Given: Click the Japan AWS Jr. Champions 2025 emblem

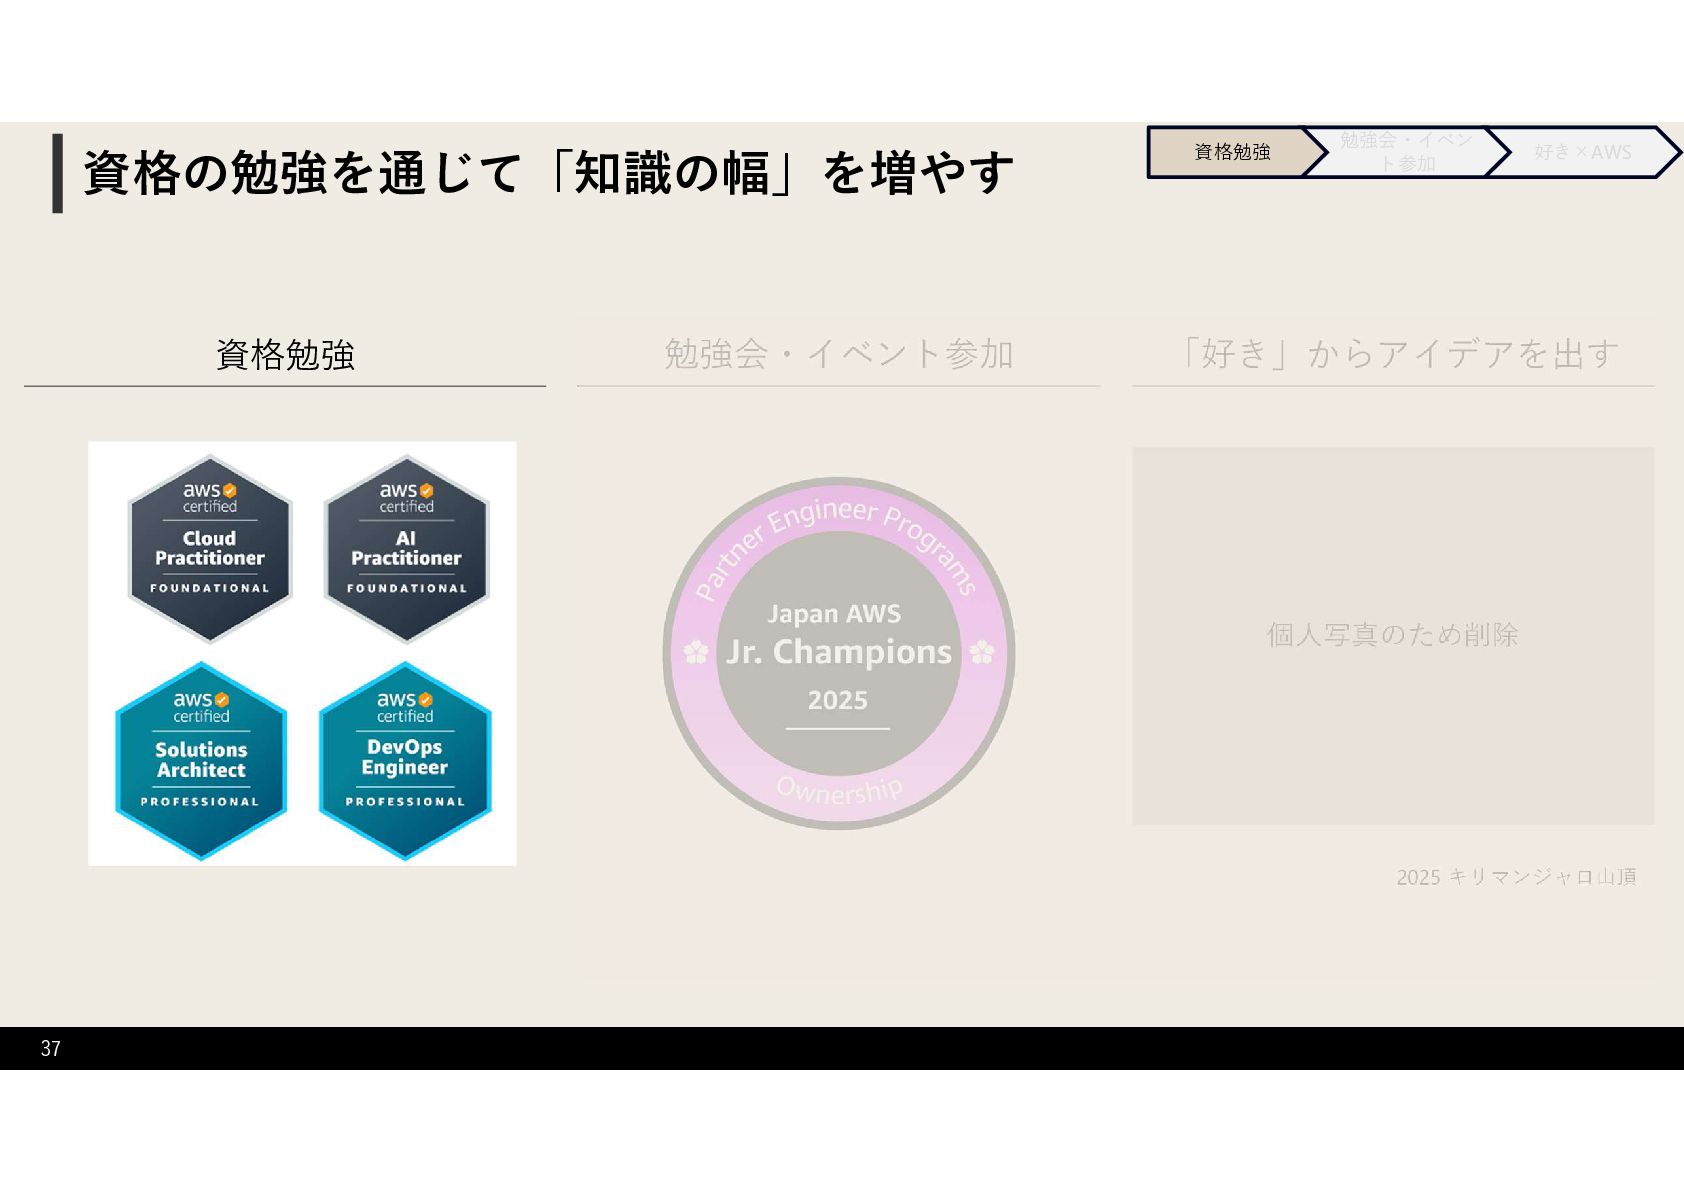Looking at the screenshot, I should click(838, 653).
